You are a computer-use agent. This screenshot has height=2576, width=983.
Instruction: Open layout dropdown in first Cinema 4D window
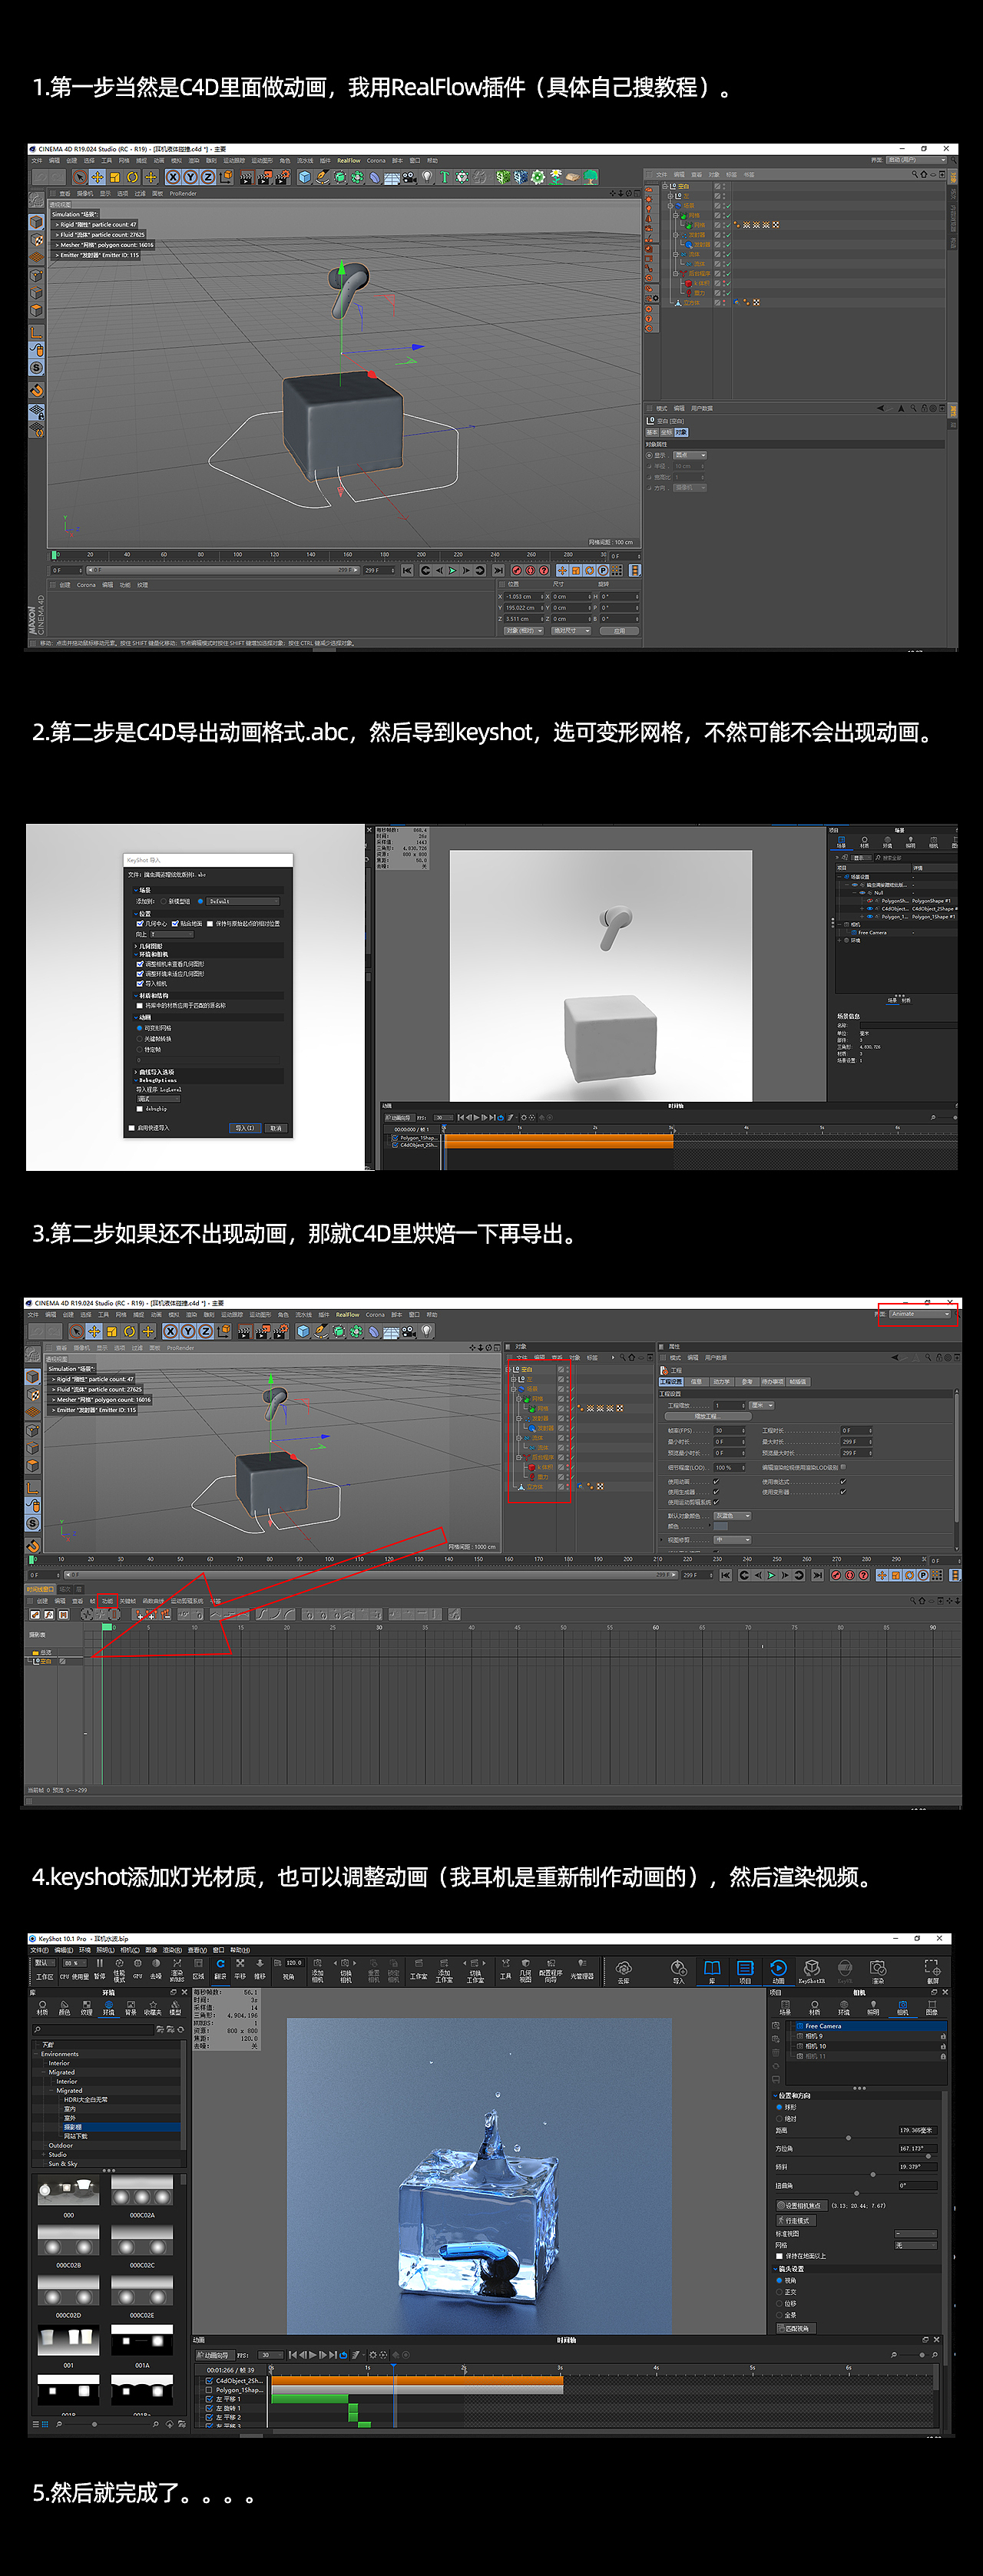tap(916, 160)
